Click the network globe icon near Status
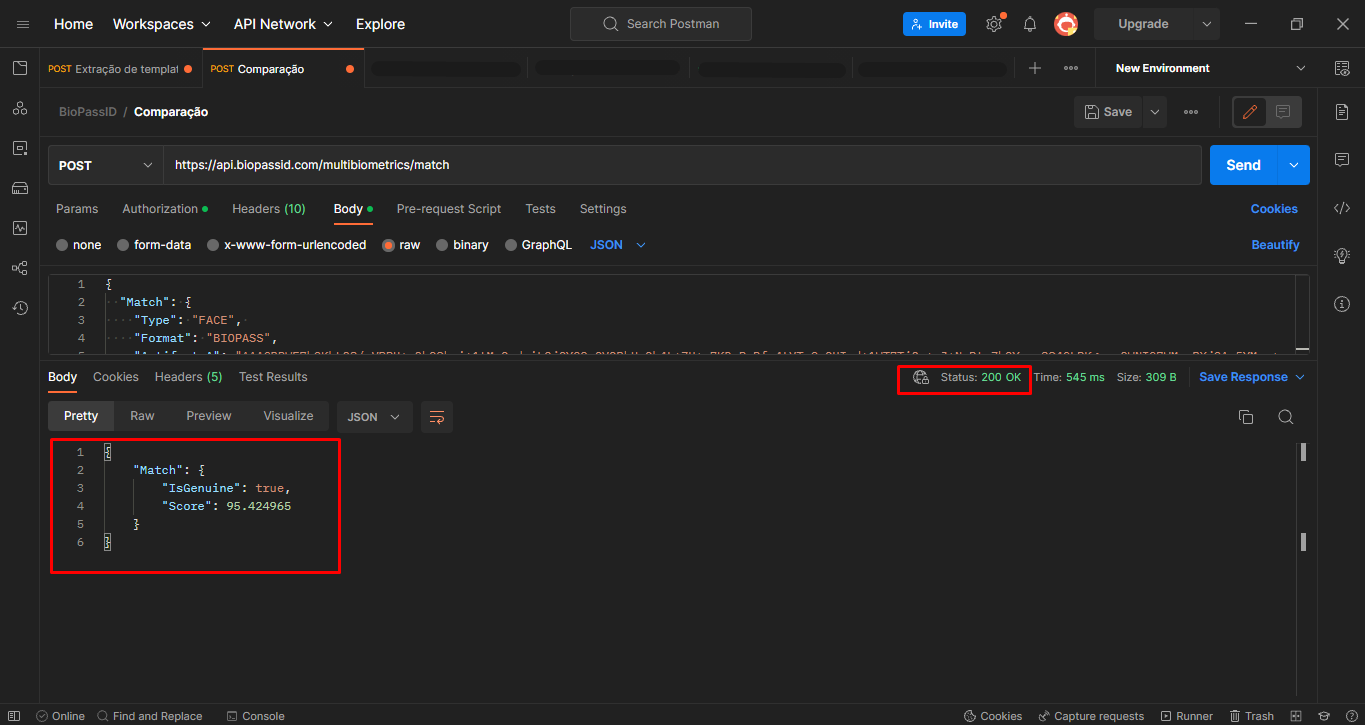Image resolution: width=1365 pixels, height=725 pixels. pos(921,377)
